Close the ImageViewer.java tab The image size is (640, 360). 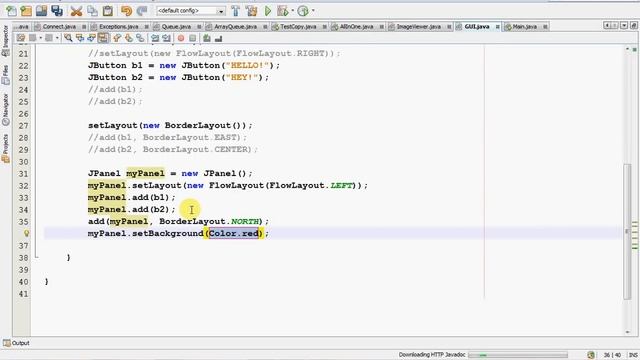coord(449,27)
